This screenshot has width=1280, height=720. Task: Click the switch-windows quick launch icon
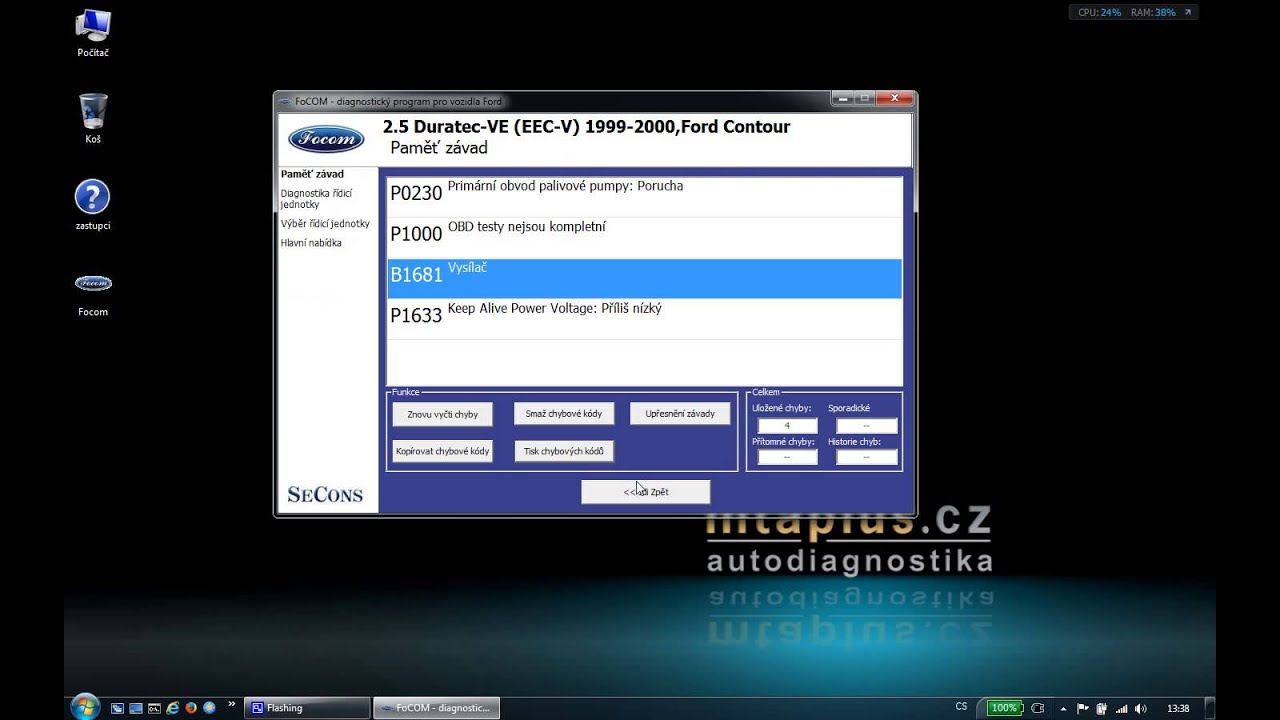(117, 708)
